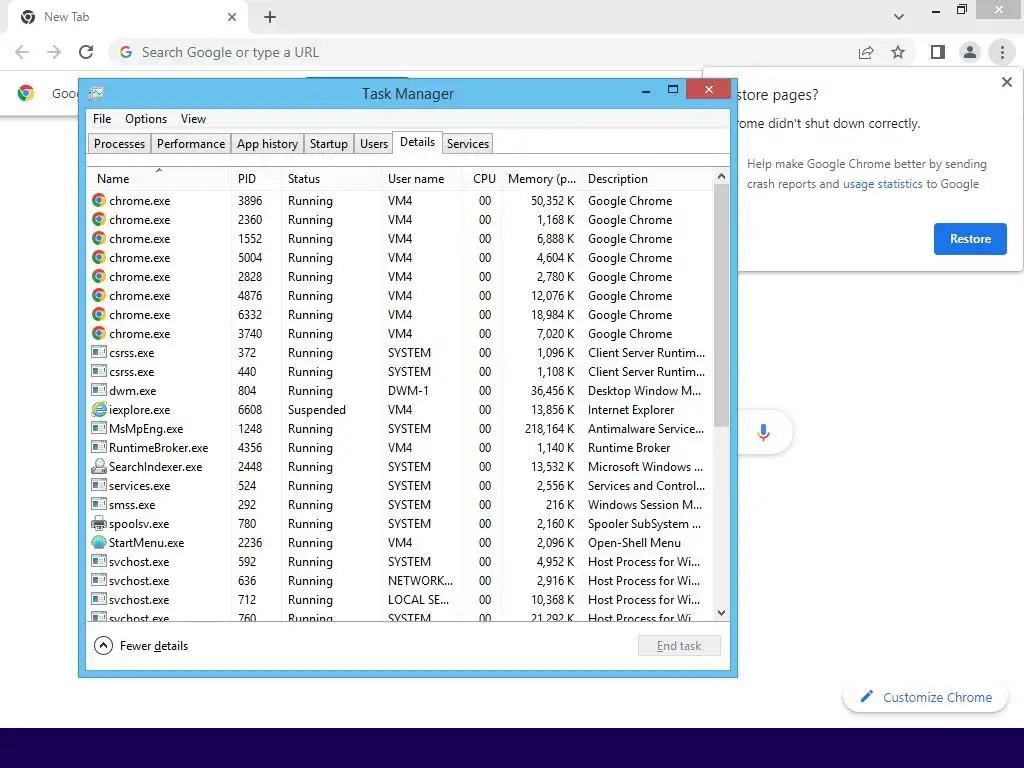
Task: Click the Chrome back arrow
Action: [22, 52]
